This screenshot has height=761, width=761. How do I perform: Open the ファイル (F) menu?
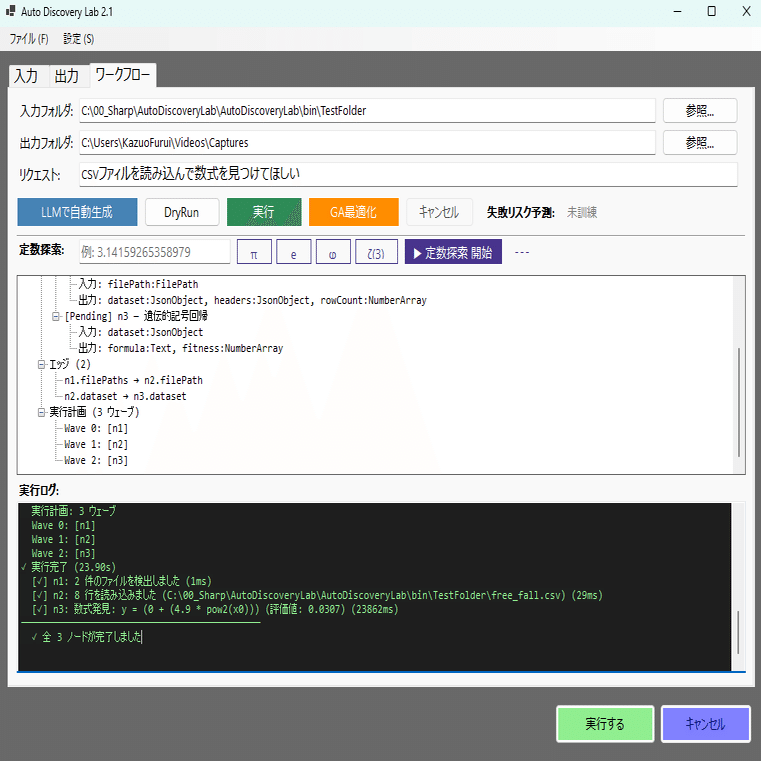(29, 39)
